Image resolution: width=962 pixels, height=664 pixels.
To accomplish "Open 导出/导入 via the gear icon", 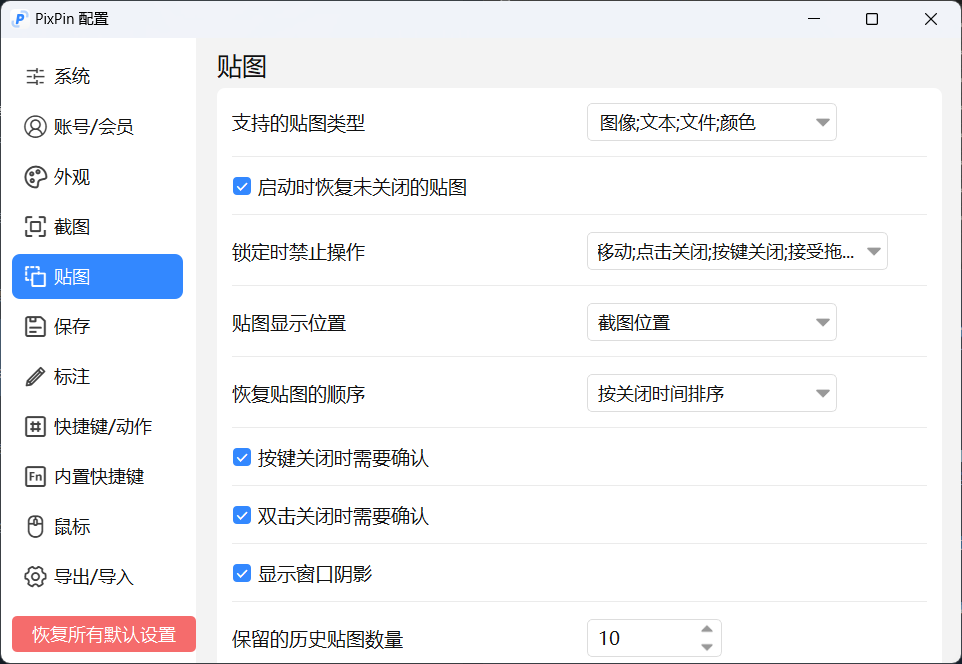I will click(x=33, y=576).
